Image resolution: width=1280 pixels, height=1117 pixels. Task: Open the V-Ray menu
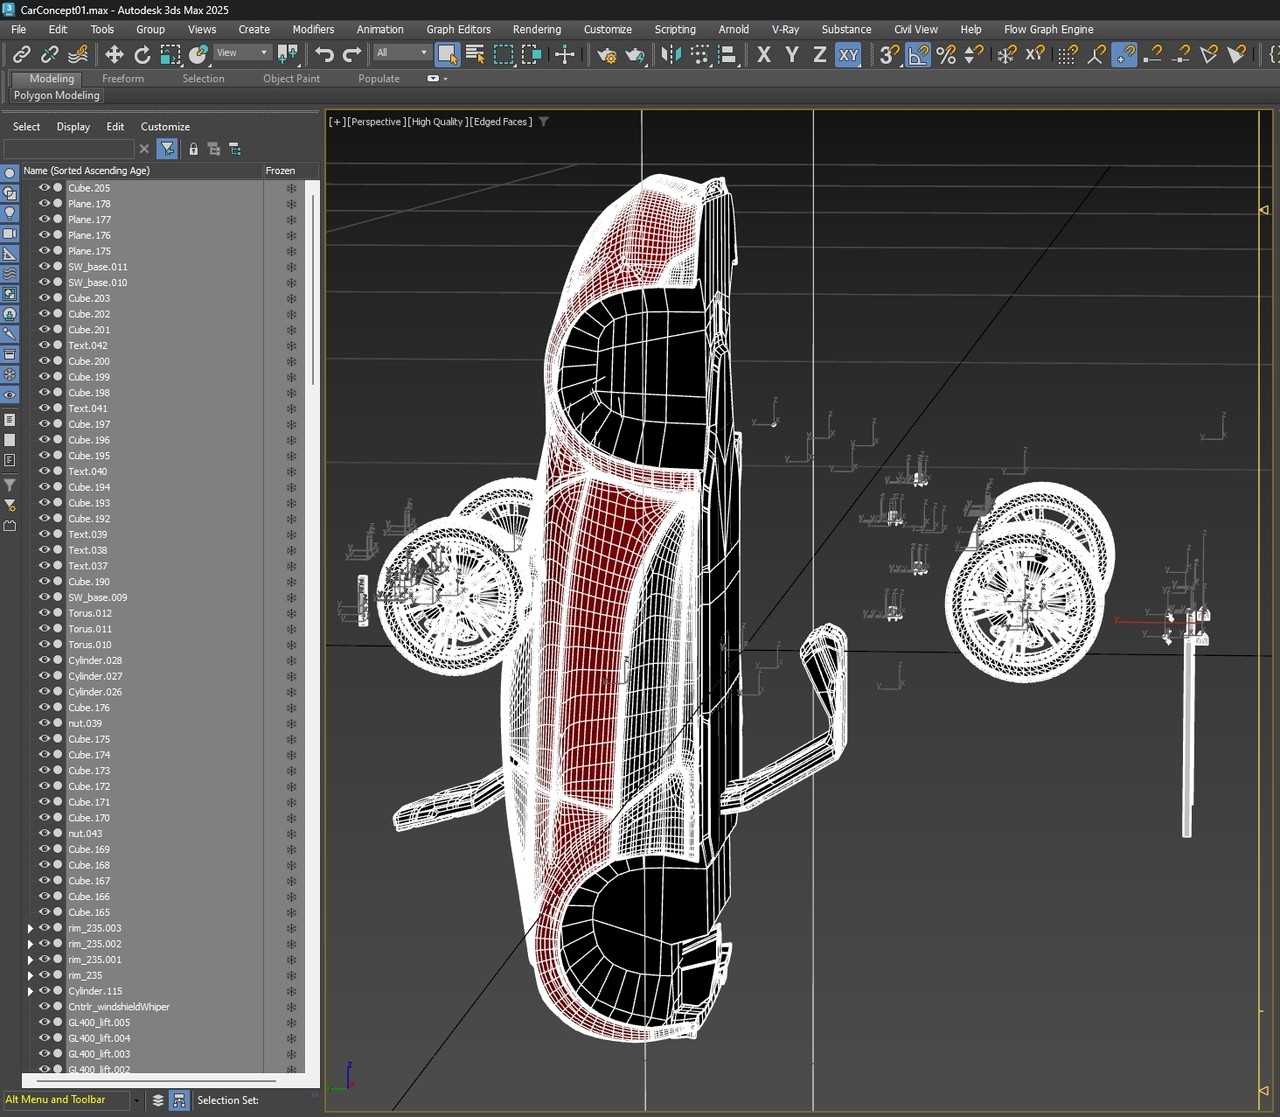click(x=785, y=29)
